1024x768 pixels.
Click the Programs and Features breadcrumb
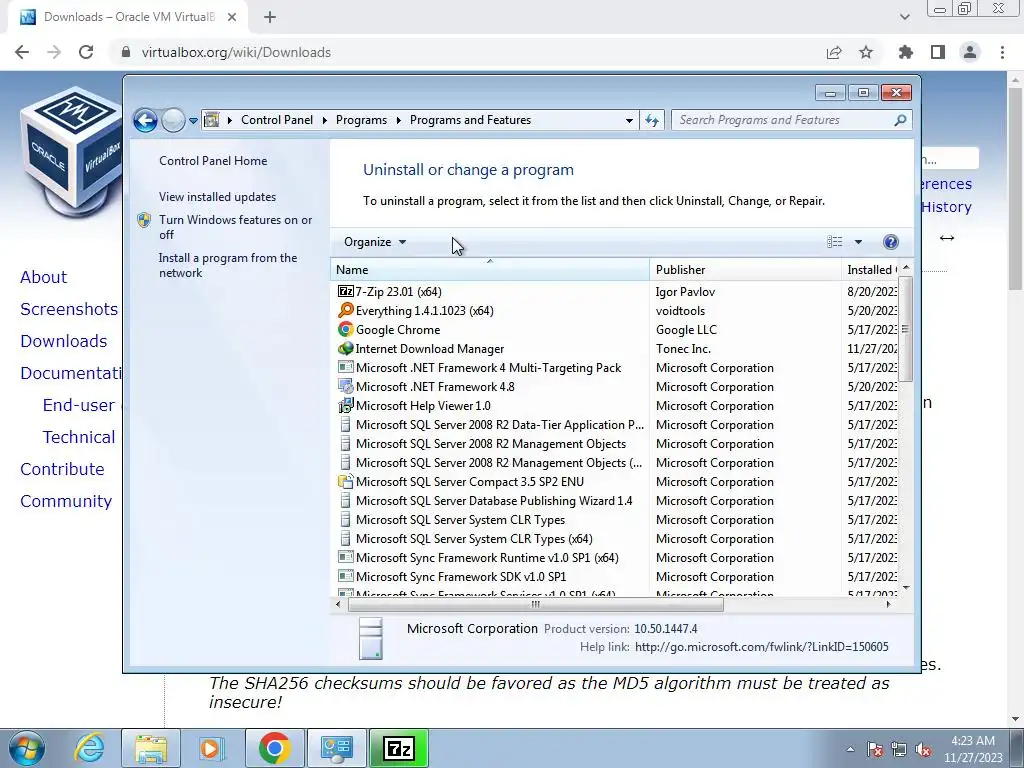(x=470, y=120)
